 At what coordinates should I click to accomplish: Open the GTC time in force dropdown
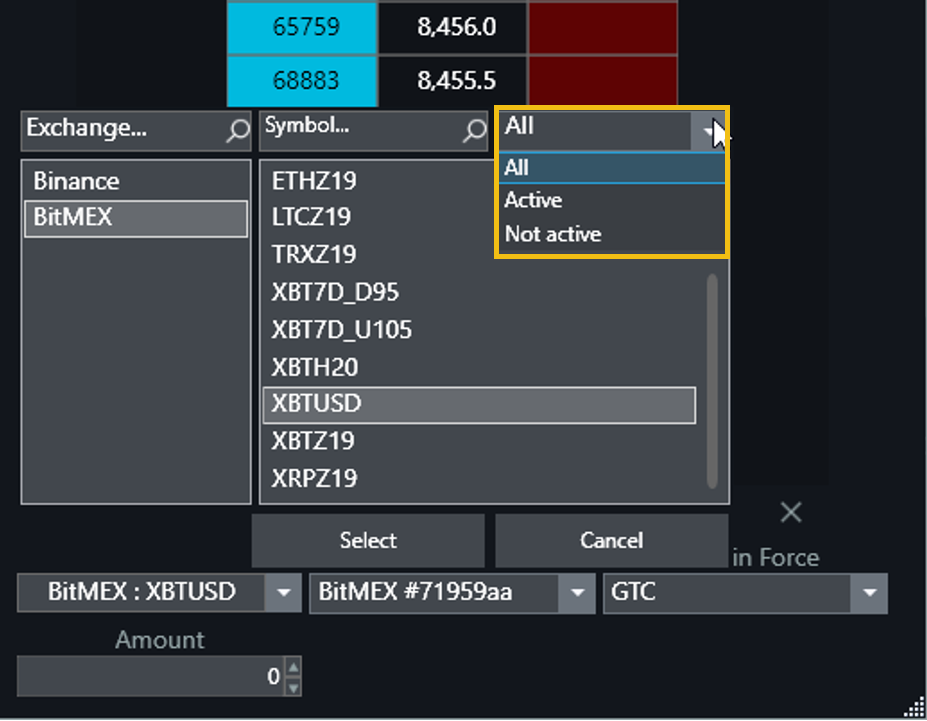click(x=745, y=592)
